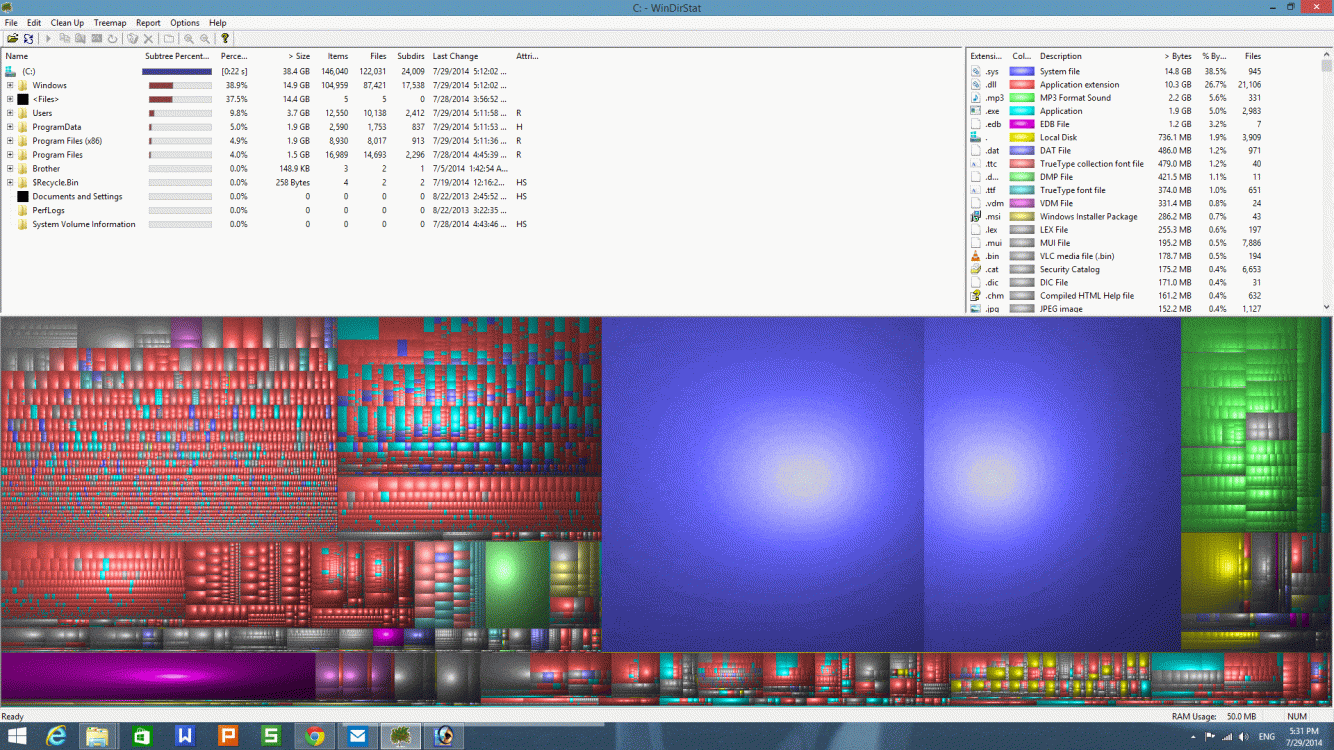Open the Treemap menu
The height and width of the screenshot is (750, 1334).
(110, 22)
